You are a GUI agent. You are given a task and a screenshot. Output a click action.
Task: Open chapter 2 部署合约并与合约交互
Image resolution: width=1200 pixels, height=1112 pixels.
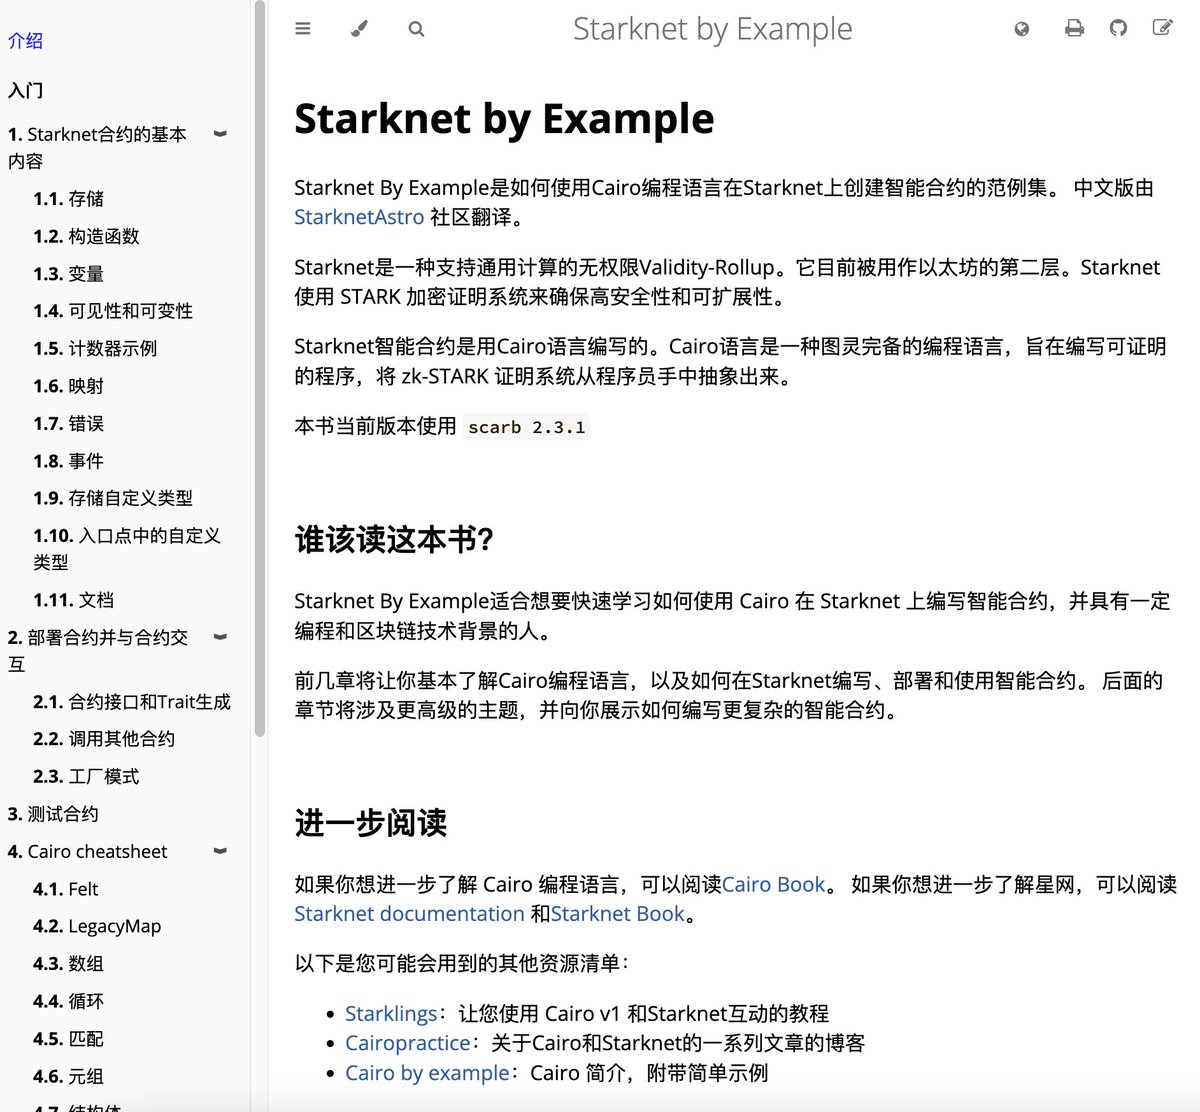(x=97, y=650)
